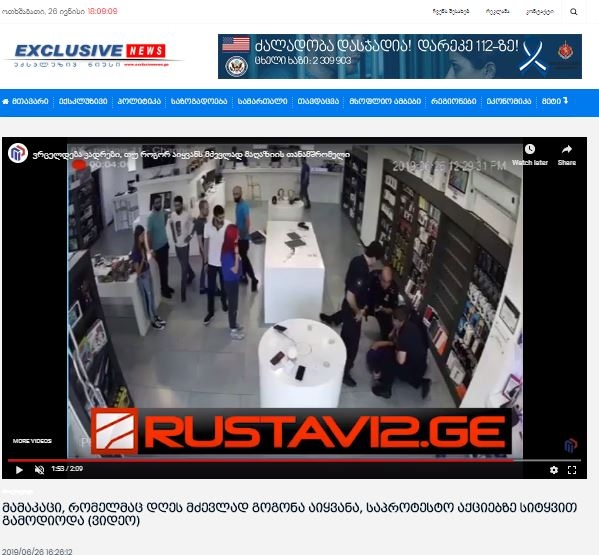
Task: Open the ეკონომიკა menu item
Action: point(508,102)
